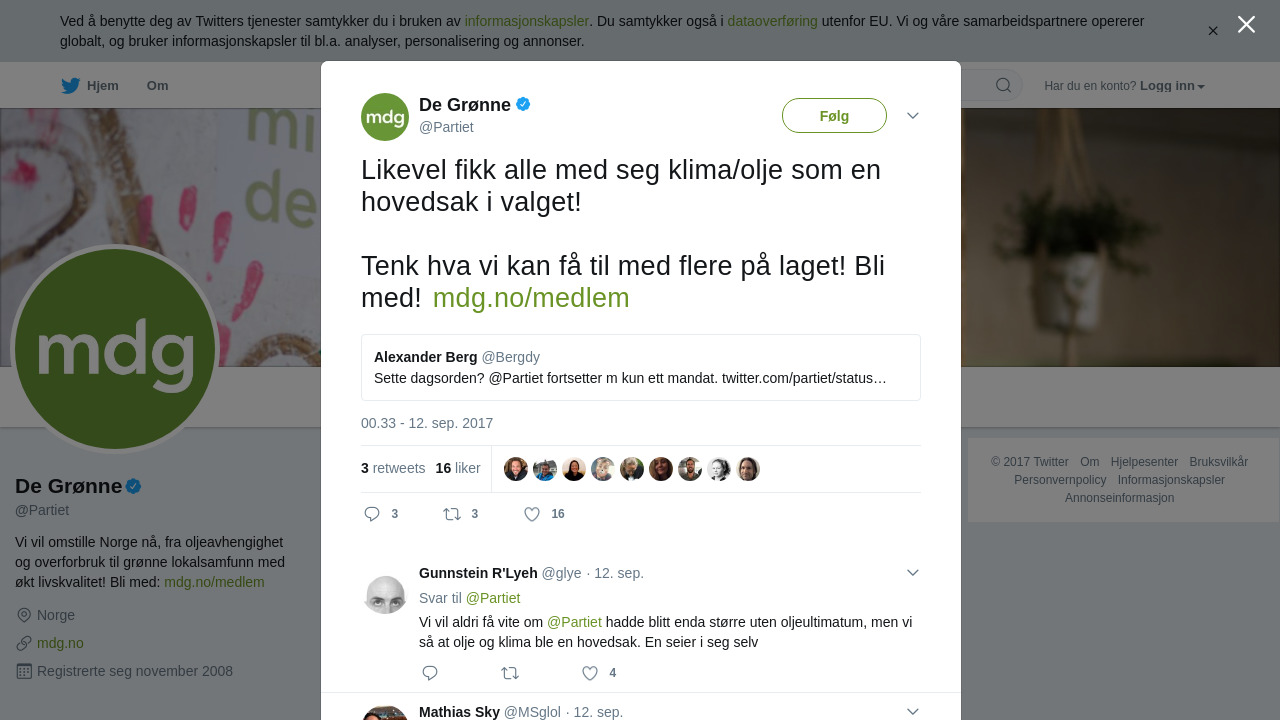Open options chevron on Gunnstein's reply
This screenshot has height=720, width=1280.
[913, 573]
